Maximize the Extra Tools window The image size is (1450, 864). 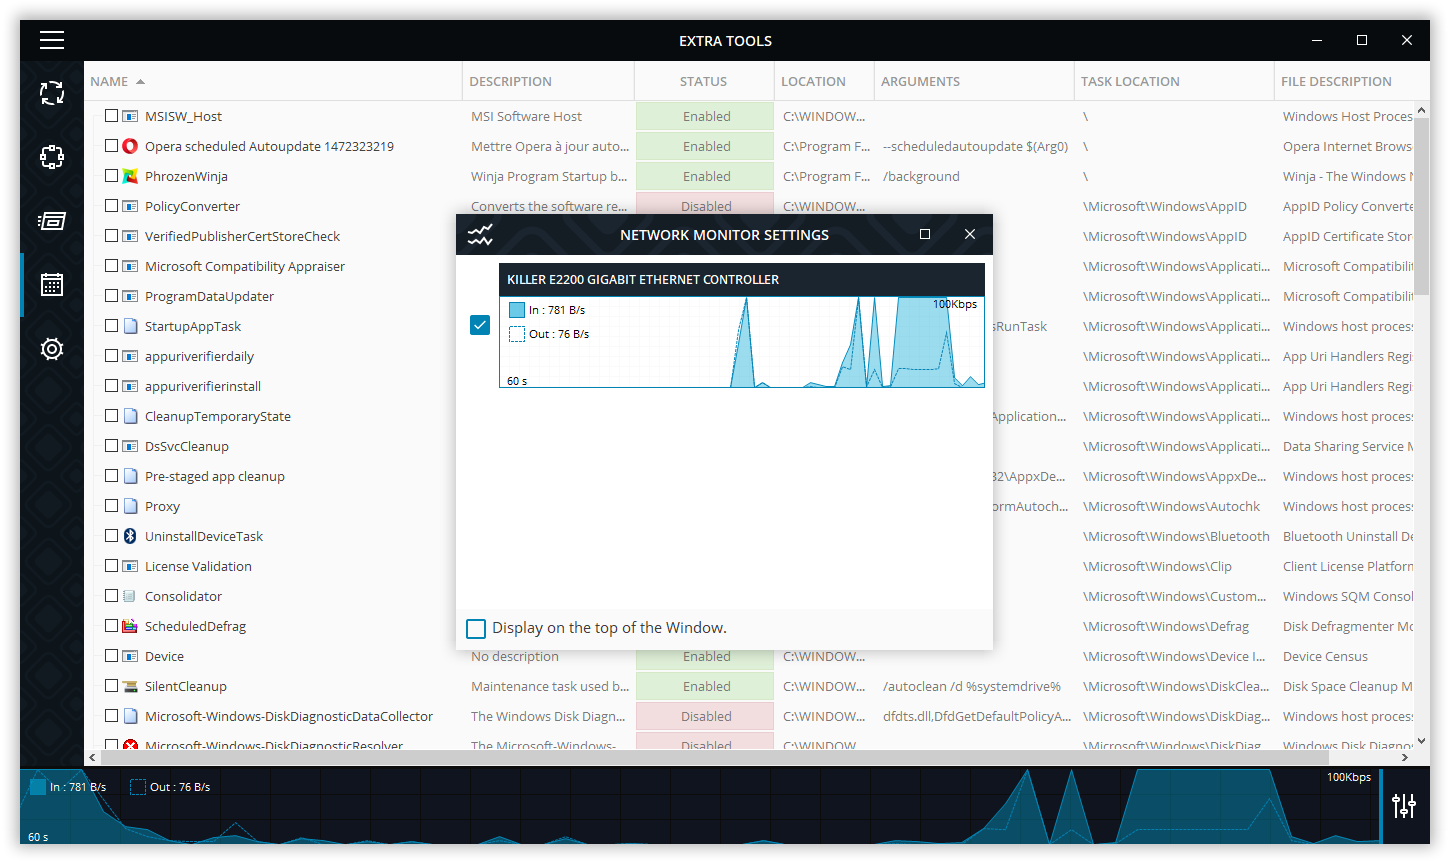click(x=1362, y=40)
